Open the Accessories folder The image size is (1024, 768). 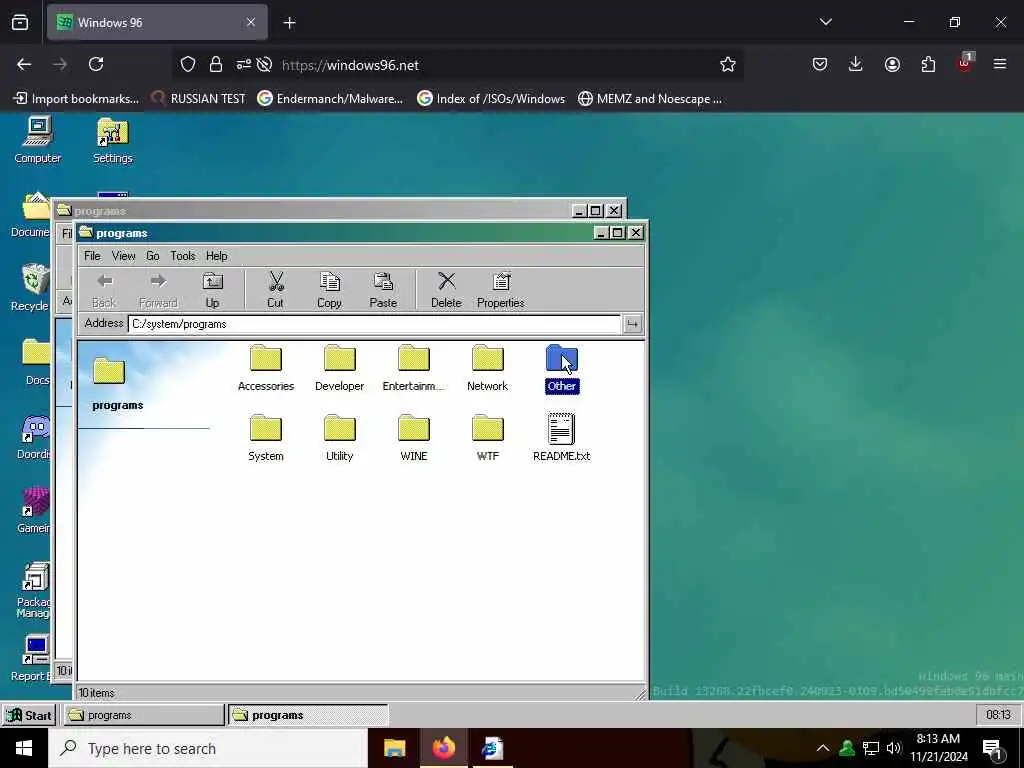266,368
